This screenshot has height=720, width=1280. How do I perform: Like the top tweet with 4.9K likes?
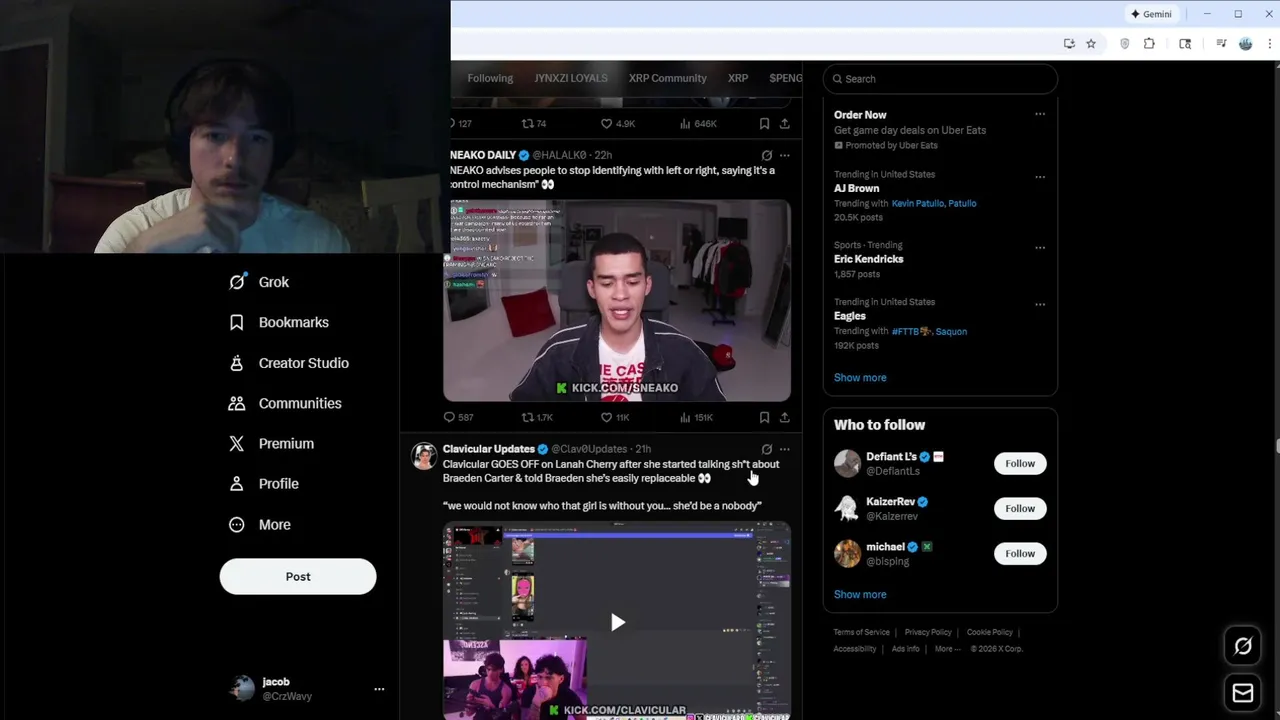click(x=617, y=123)
